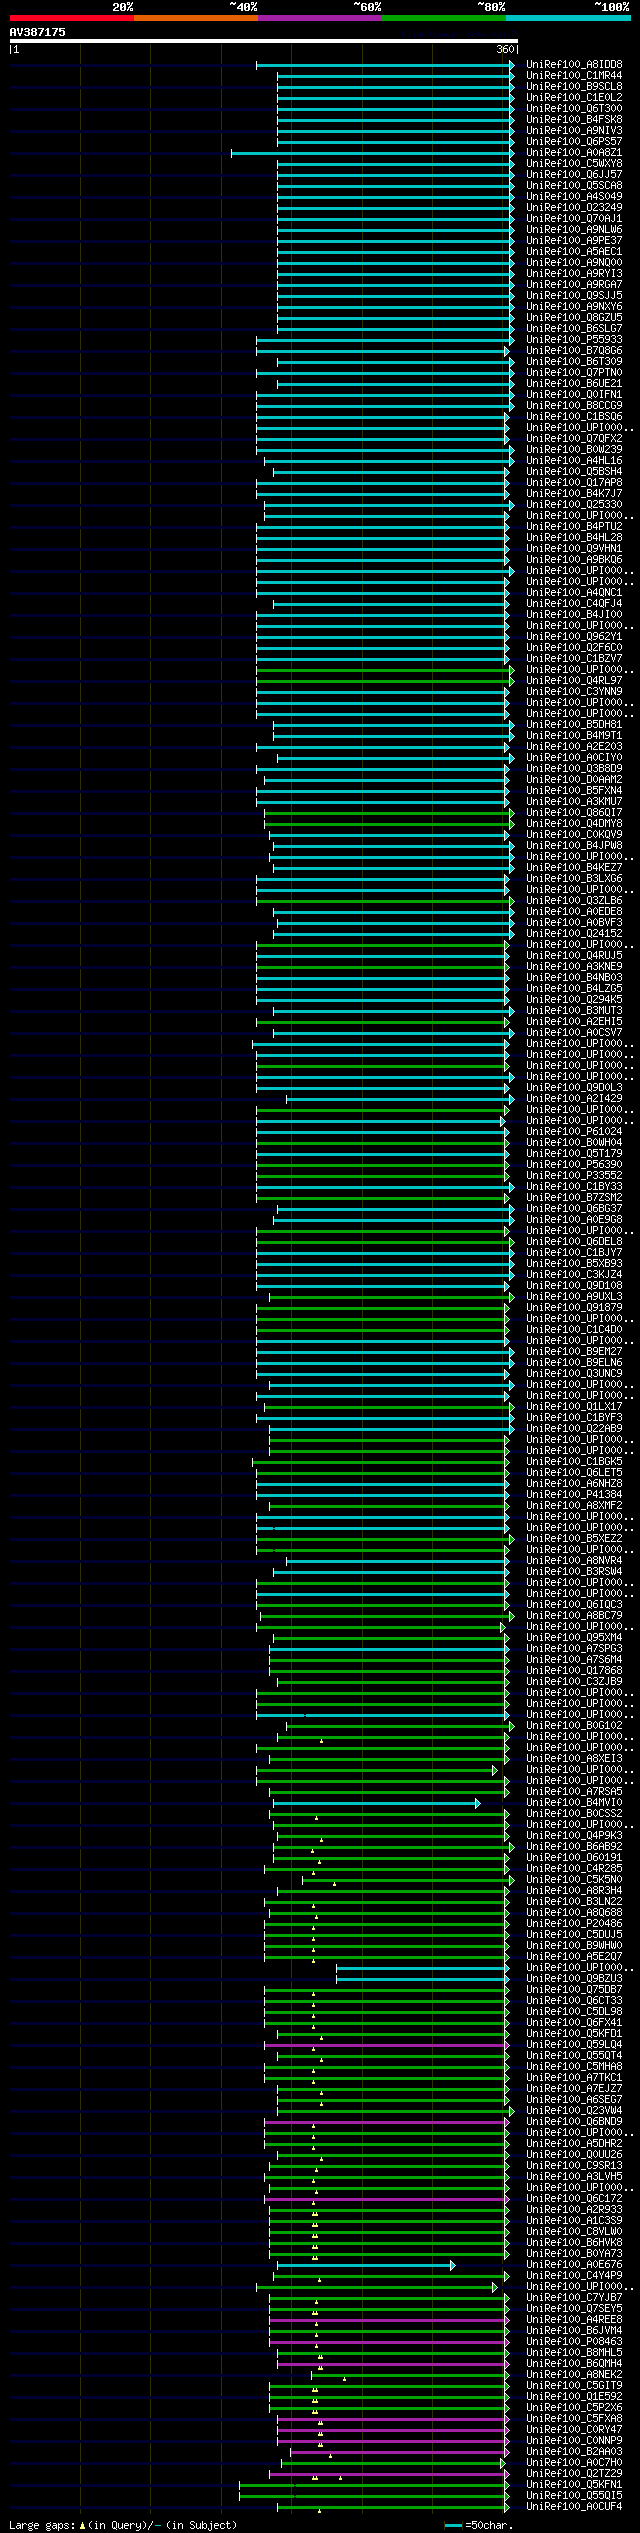640x2533 pixels.
Task: Open hit UniRef100_B7Q8G6
Action: point(574,351)
